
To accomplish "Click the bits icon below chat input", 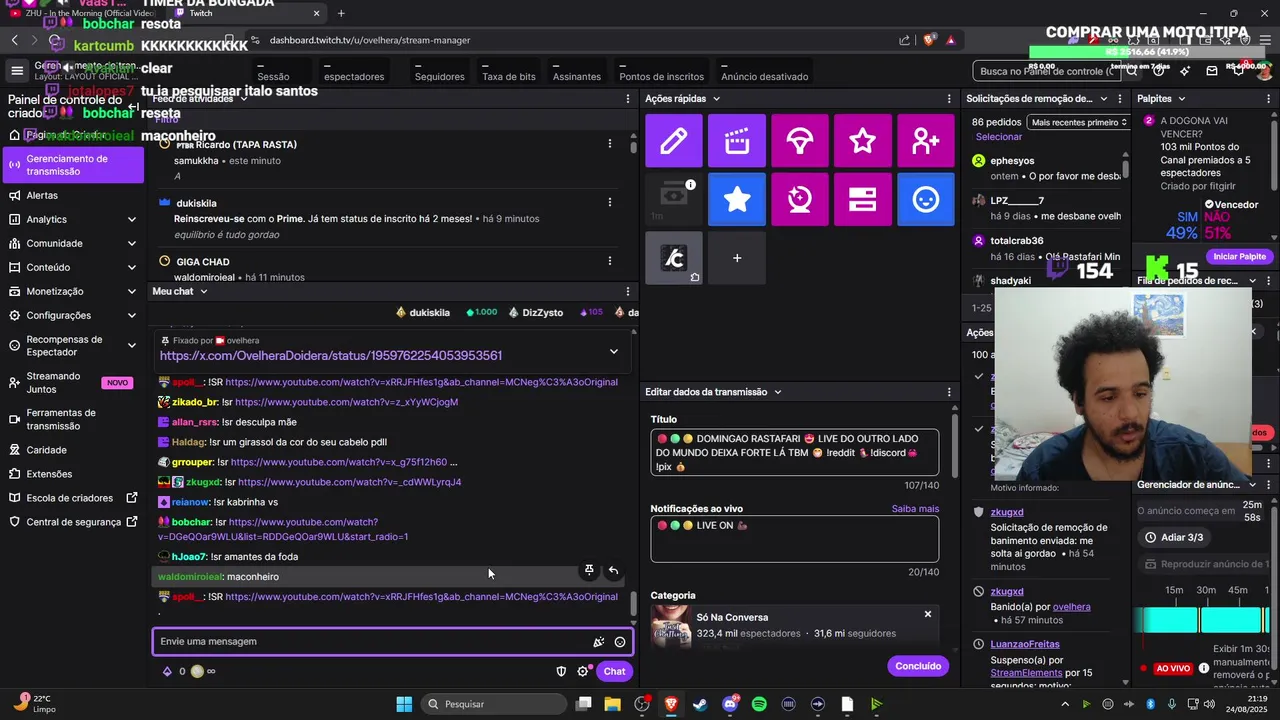I will tap(167, 671).
